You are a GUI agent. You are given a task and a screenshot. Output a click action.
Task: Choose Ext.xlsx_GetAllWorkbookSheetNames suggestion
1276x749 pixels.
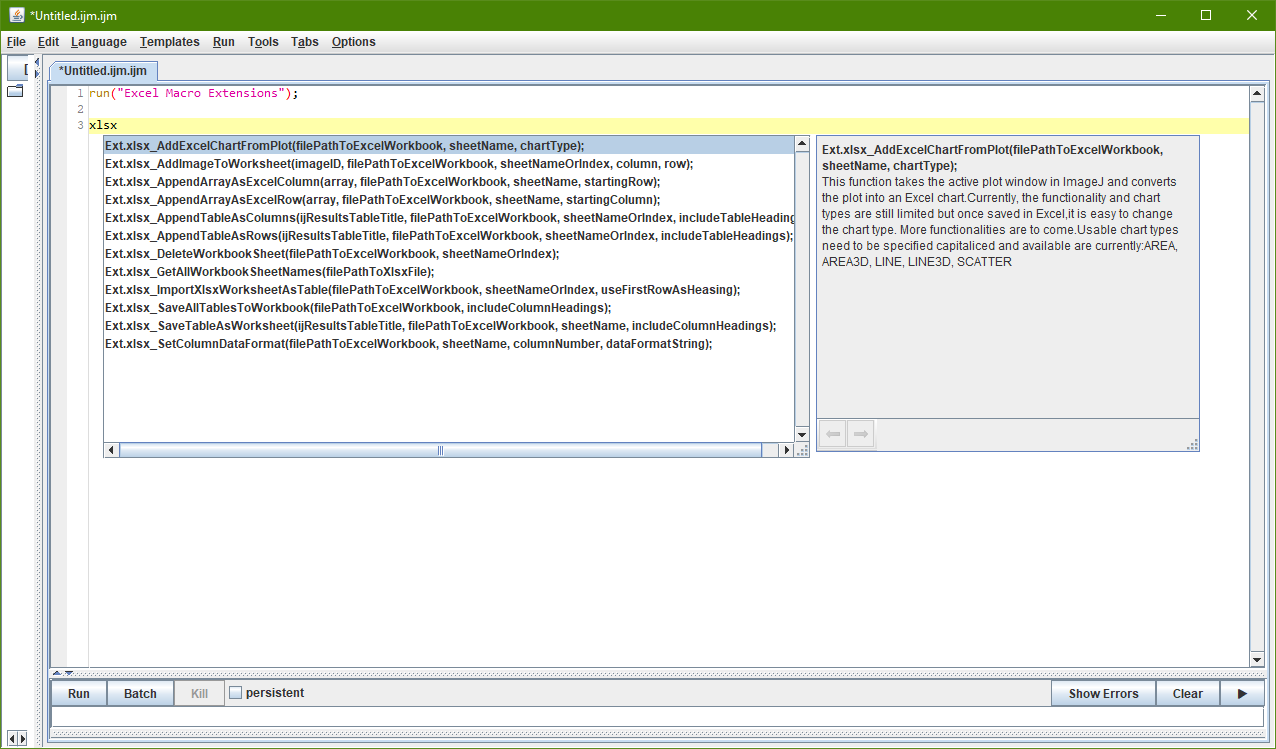point(449,271)
